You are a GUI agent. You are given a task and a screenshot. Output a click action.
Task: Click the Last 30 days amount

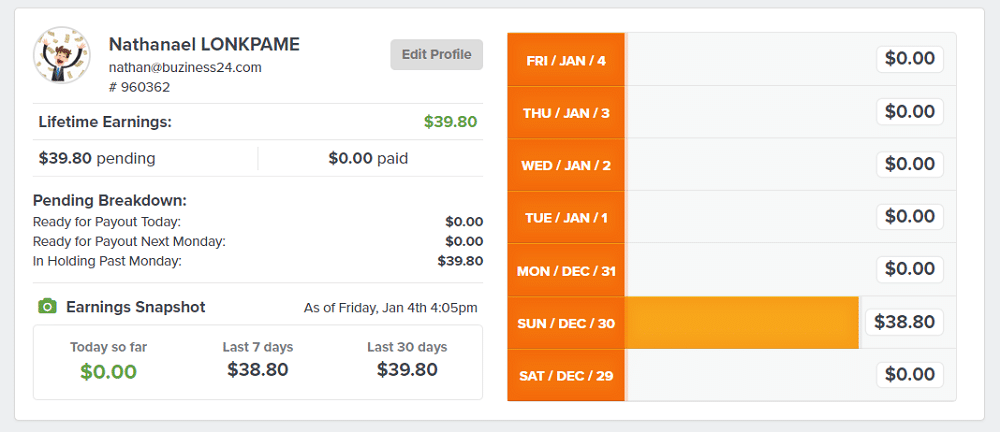pos(407,369)
